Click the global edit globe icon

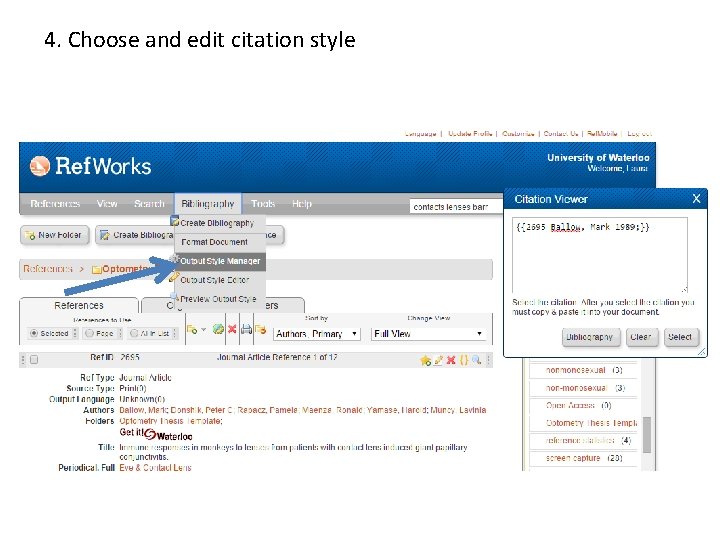219,329
